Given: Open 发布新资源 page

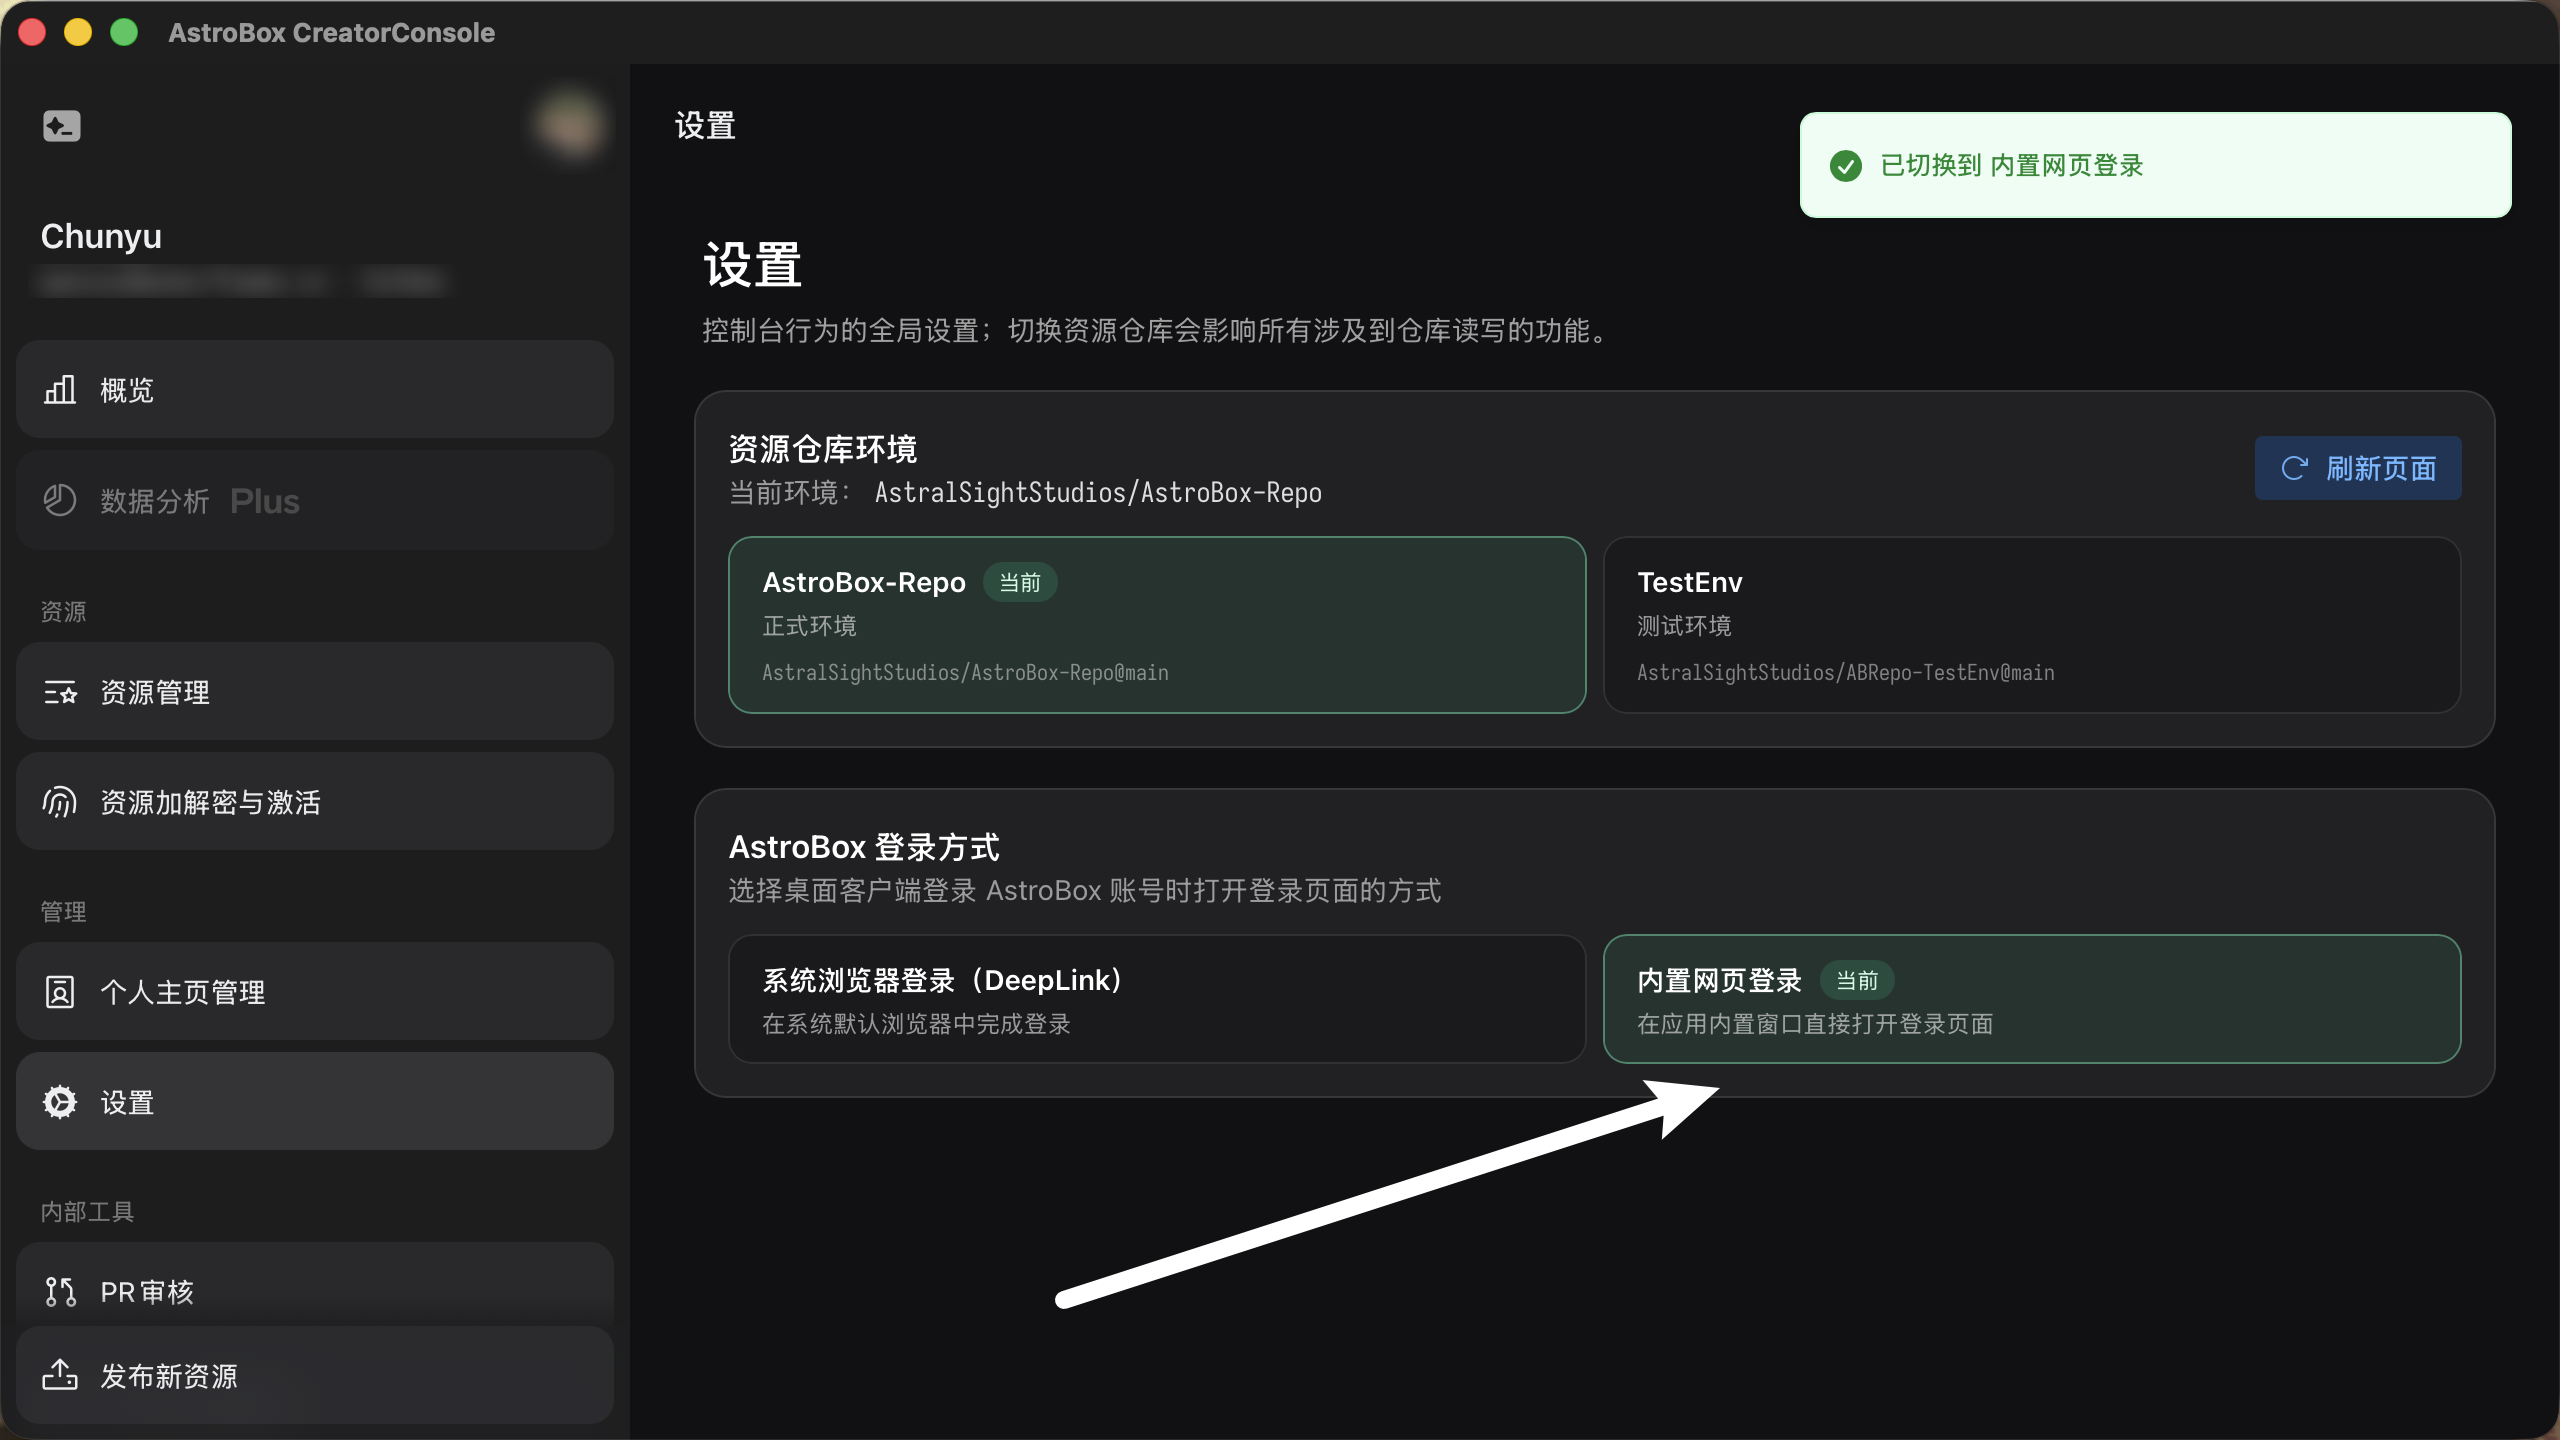Looking at the screenshot, I should coord(315,1376).
